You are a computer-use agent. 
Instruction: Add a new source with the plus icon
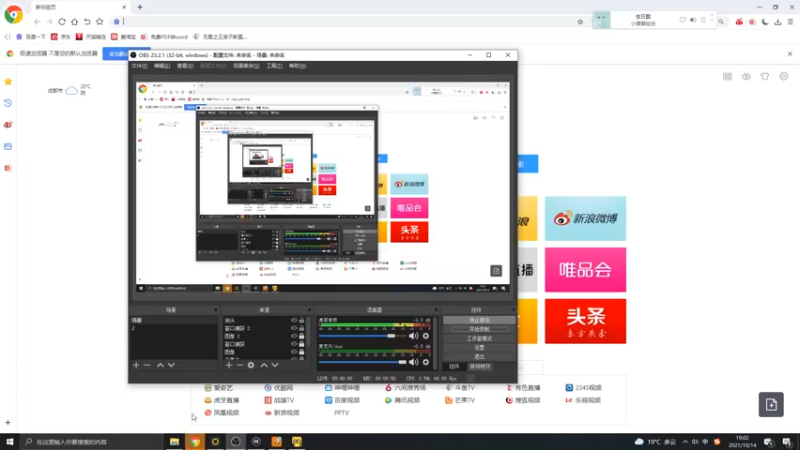229,365
